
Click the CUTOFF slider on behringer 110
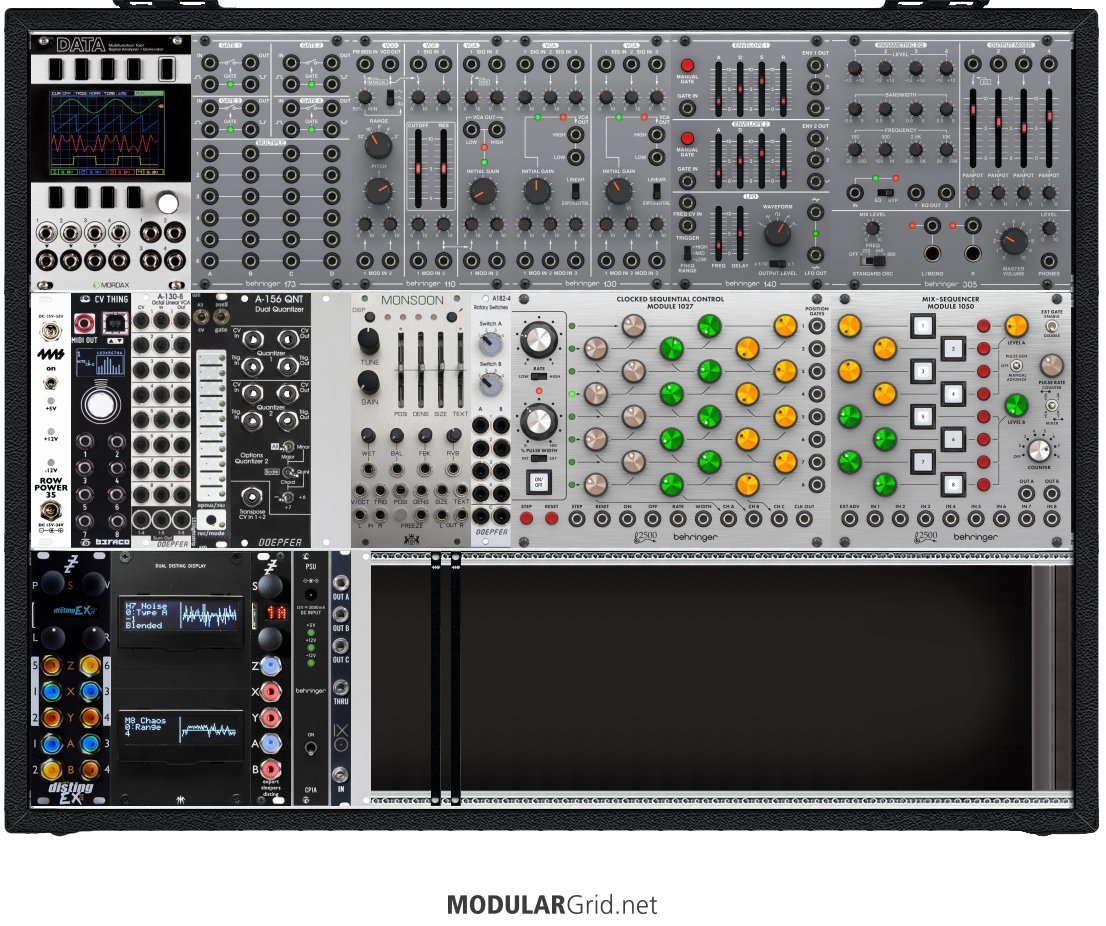(x=418, y=168)
